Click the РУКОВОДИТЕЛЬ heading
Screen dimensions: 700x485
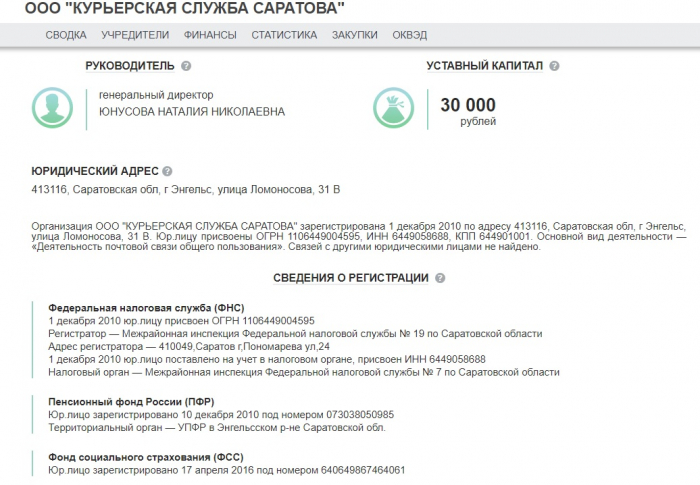click(x=130, y=66)
